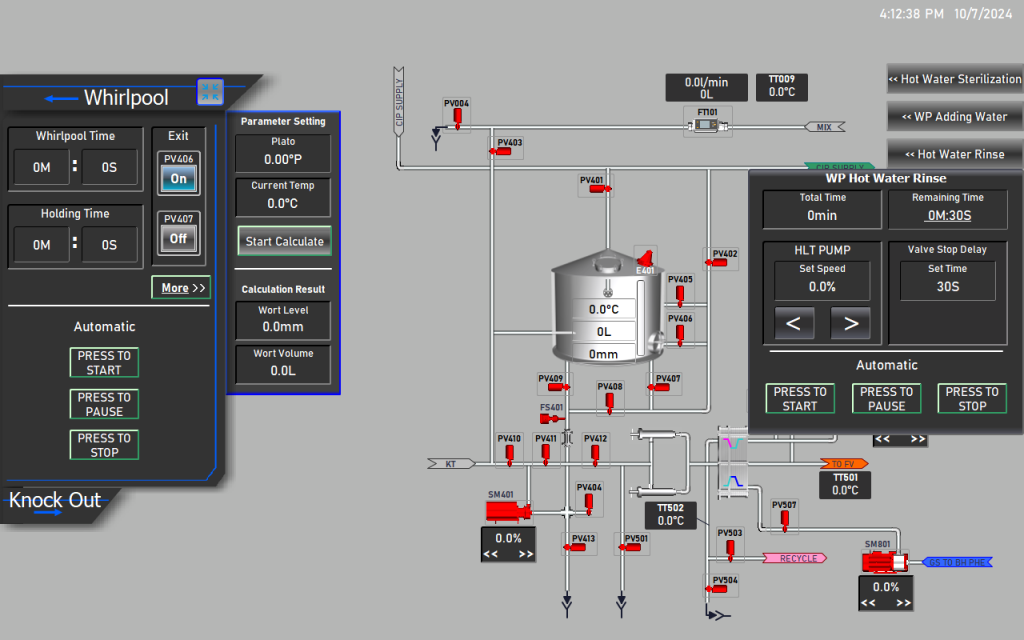Screen dimensions: 1024x640
Task: Click the PV405 valve icon
Action: tap(680, 296)
